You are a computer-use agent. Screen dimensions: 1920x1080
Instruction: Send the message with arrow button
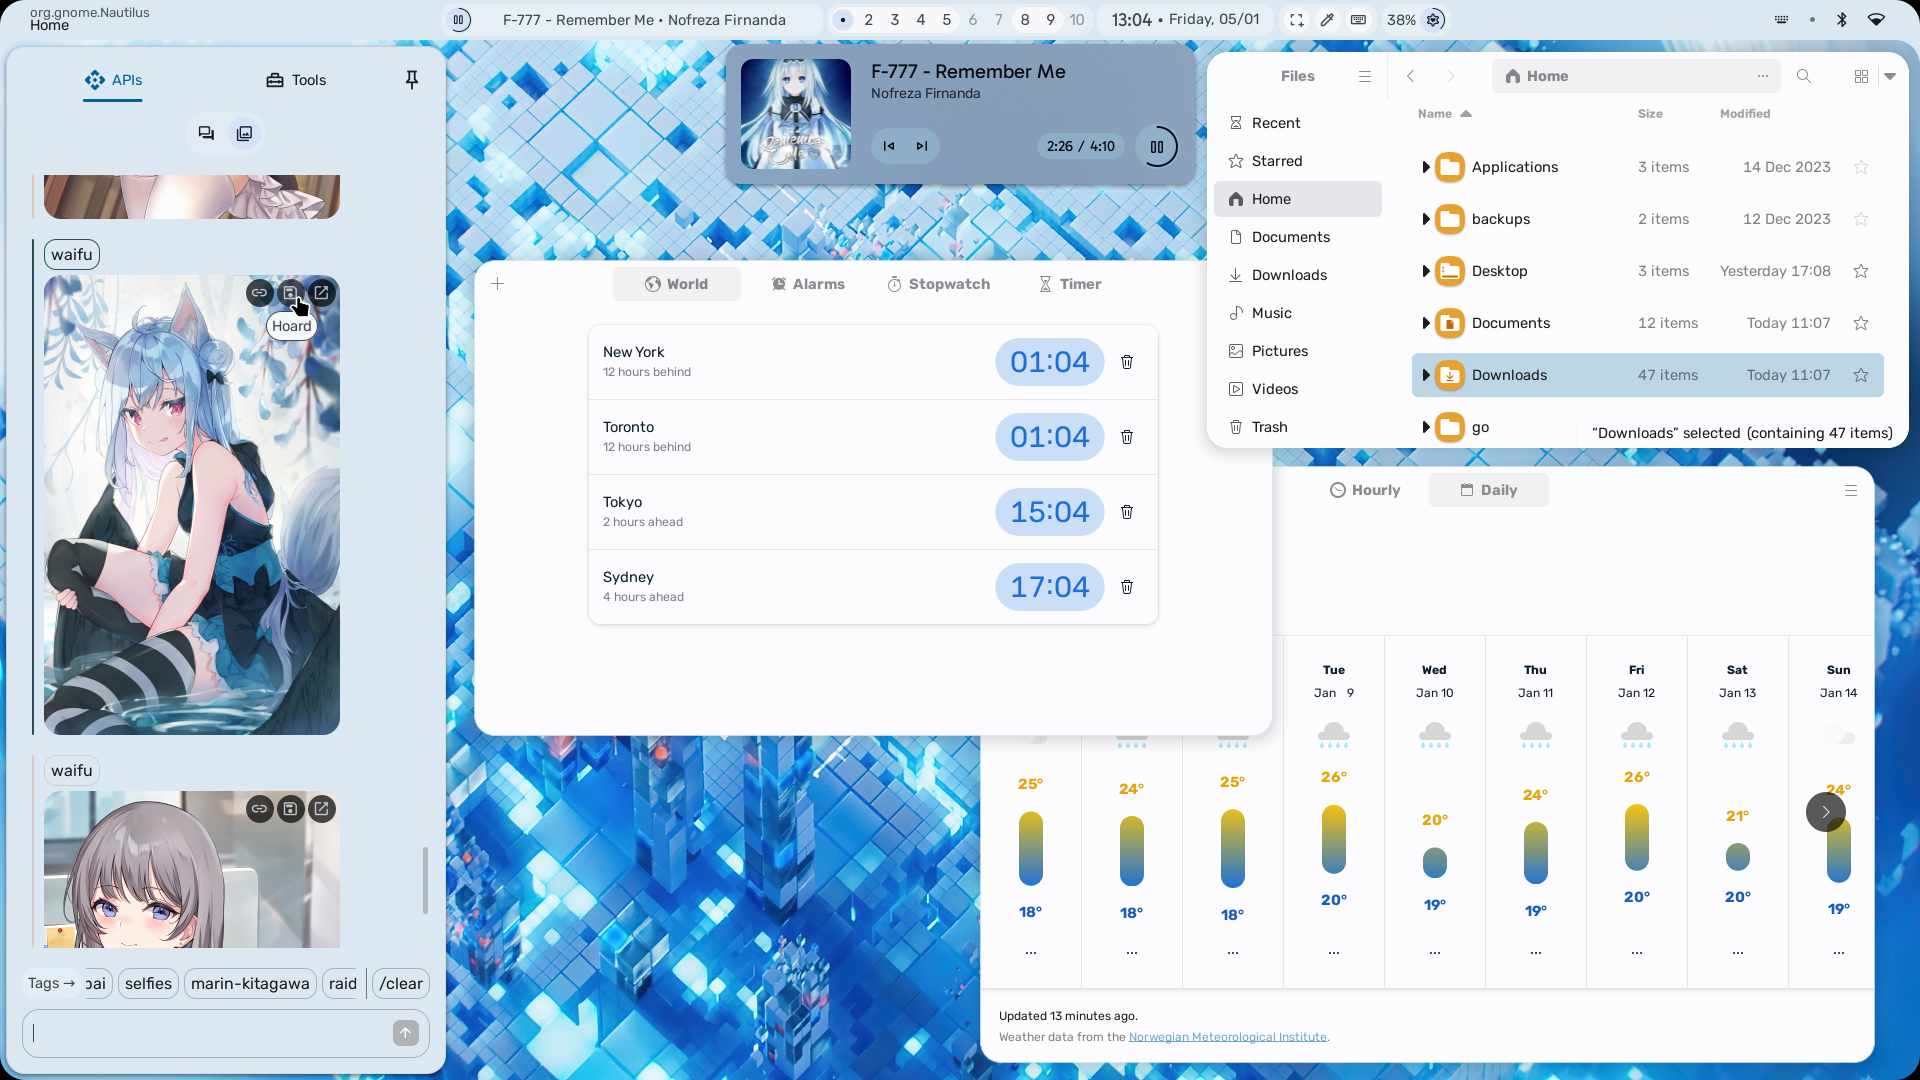point(406,1033)
